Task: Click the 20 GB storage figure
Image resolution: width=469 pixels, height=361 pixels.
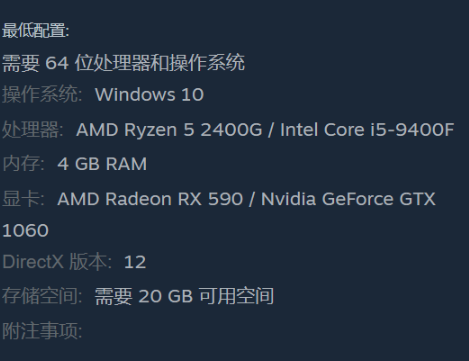Action: pos(165,296)
